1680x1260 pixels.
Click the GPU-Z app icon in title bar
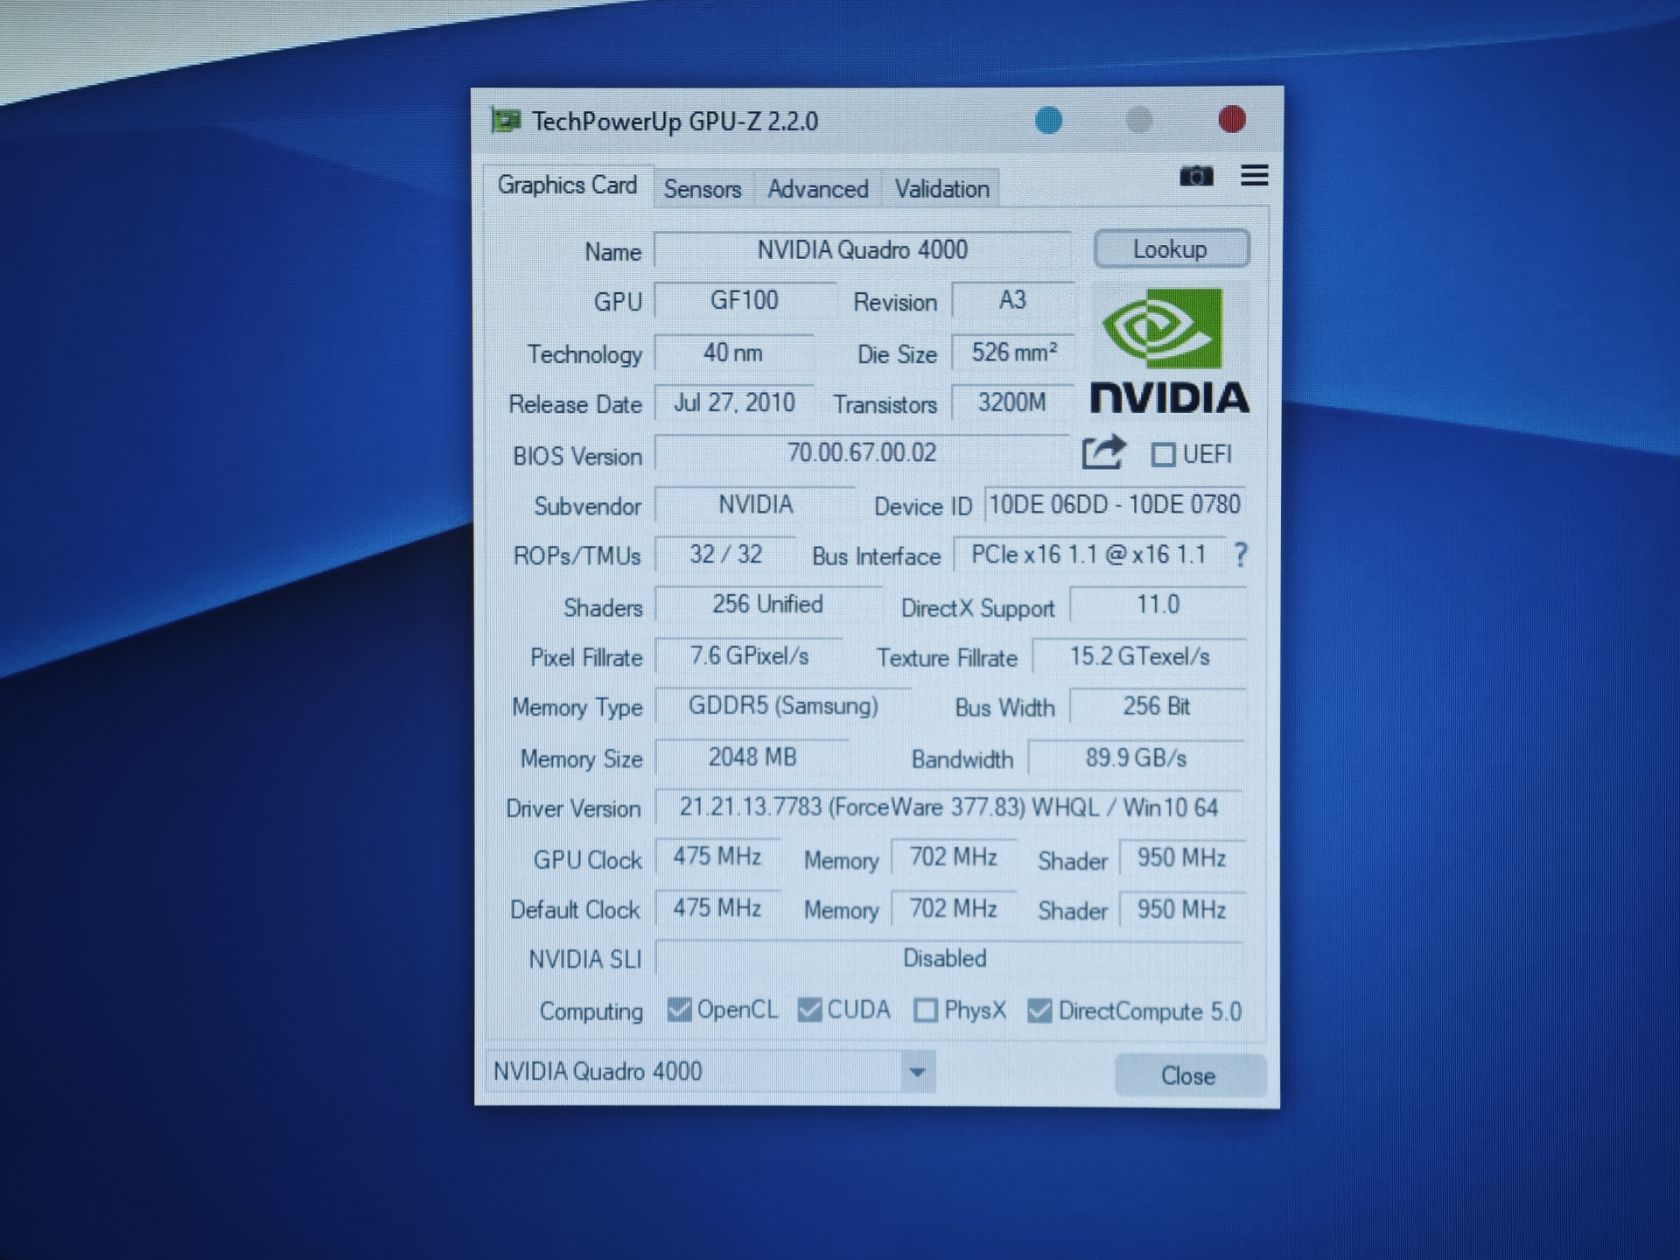pyautogui.click(x=505, y=121)
